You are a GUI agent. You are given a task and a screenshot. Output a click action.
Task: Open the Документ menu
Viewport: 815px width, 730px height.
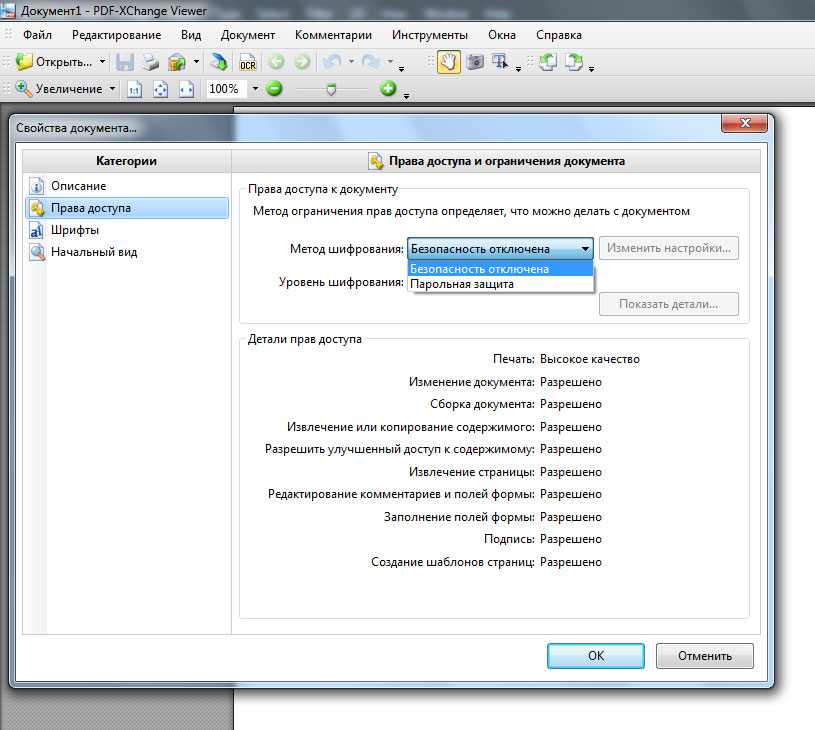pos(248,35)
